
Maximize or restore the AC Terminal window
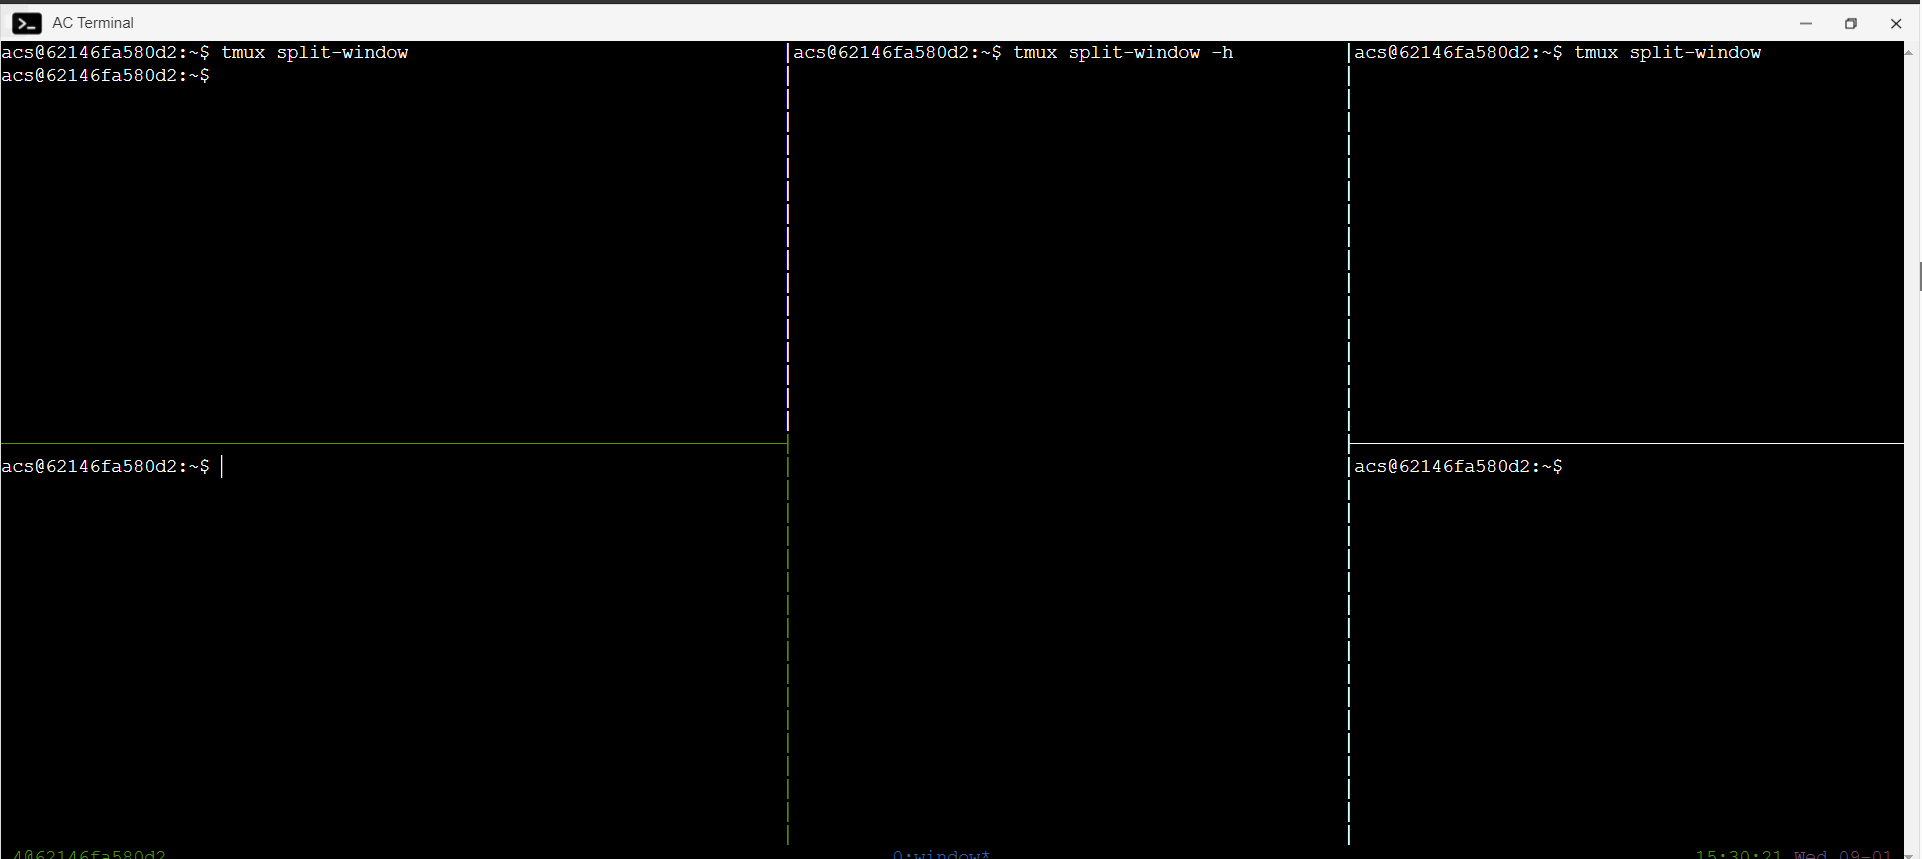pyautogui.click(x=1851, y=23)
